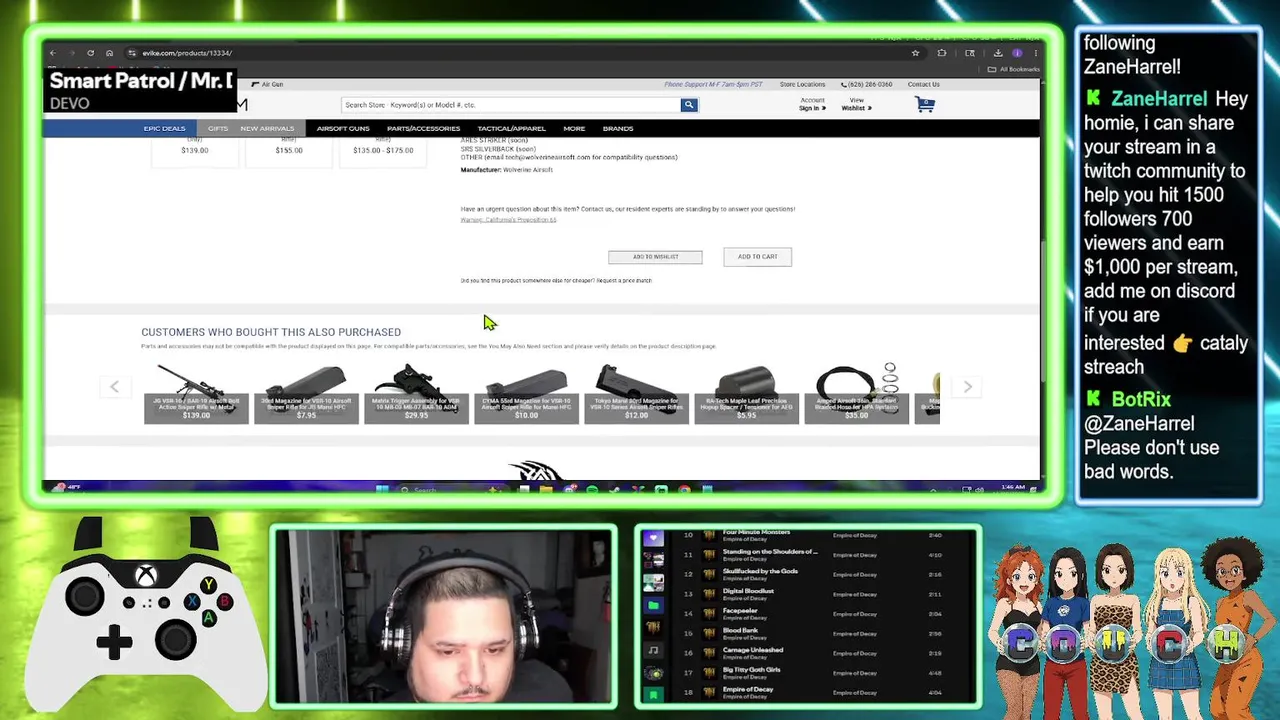Click the address bar URL evike.com/products/13334
This screenshot has width=1280, height=720.
click(187, 53)
